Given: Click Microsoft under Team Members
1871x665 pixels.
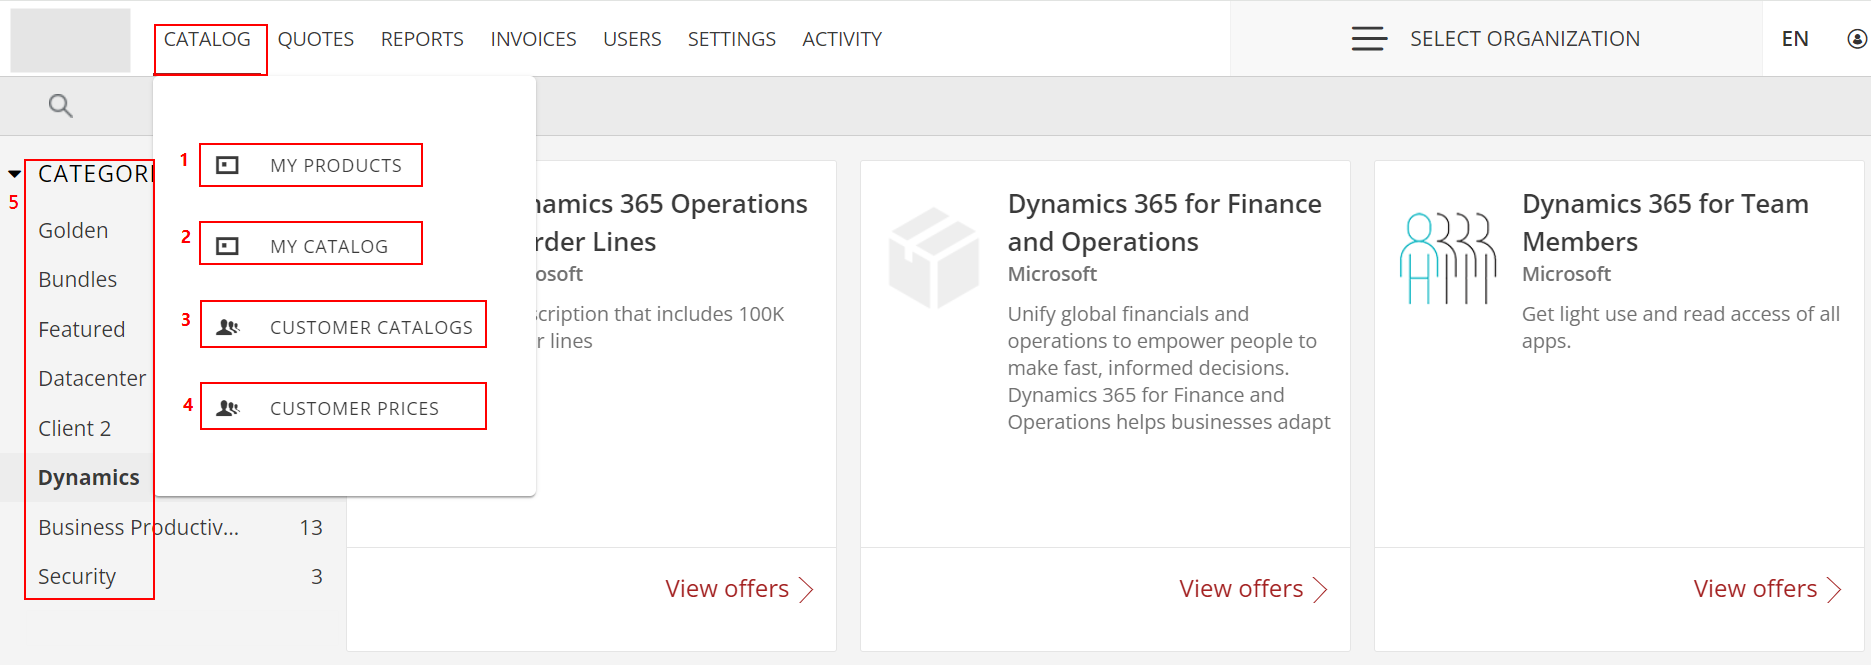Looking at the screenshot, I should point(1566,274).
